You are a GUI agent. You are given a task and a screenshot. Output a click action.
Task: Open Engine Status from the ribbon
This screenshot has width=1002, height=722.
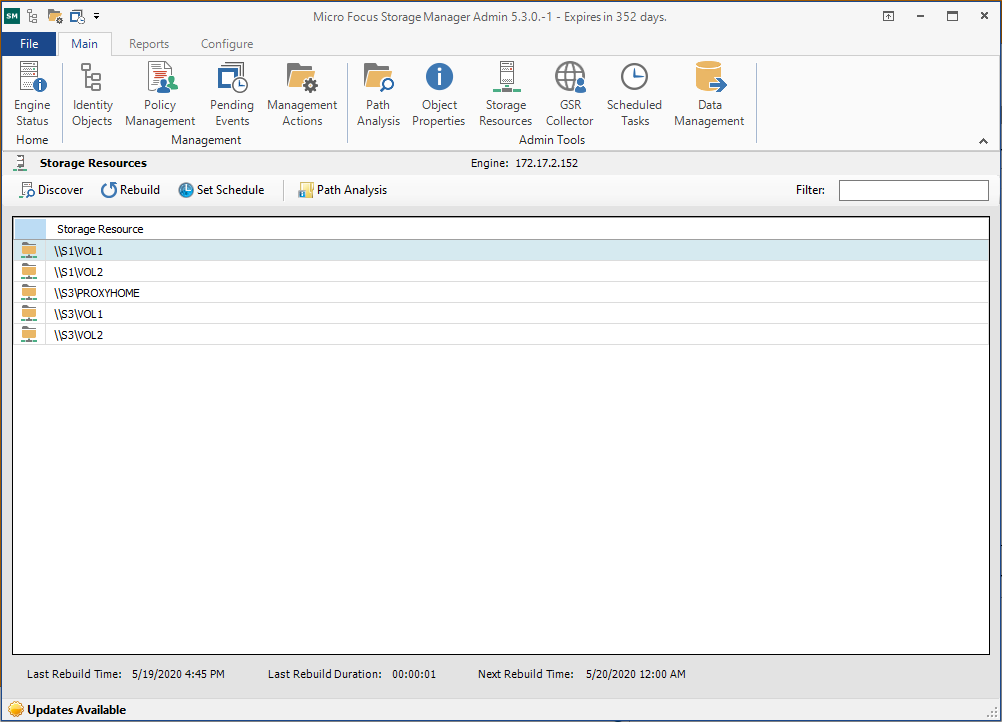32,94
